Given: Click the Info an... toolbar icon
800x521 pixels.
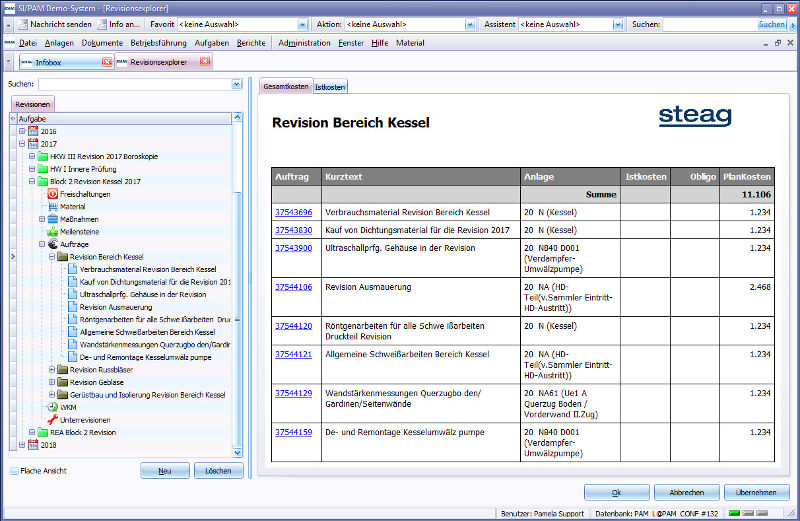Looking at the screenshot, I should [x=102, y=24].
